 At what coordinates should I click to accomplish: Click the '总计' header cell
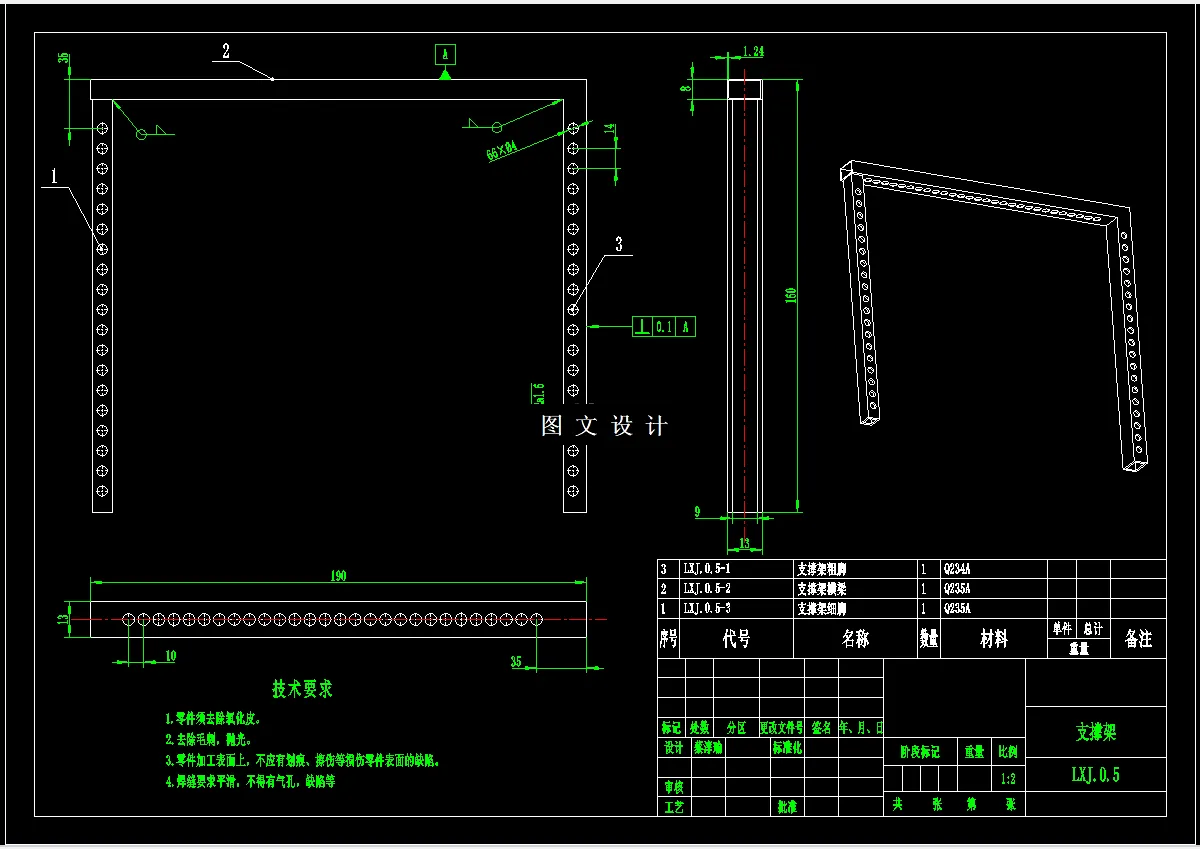coord(1092,629)
